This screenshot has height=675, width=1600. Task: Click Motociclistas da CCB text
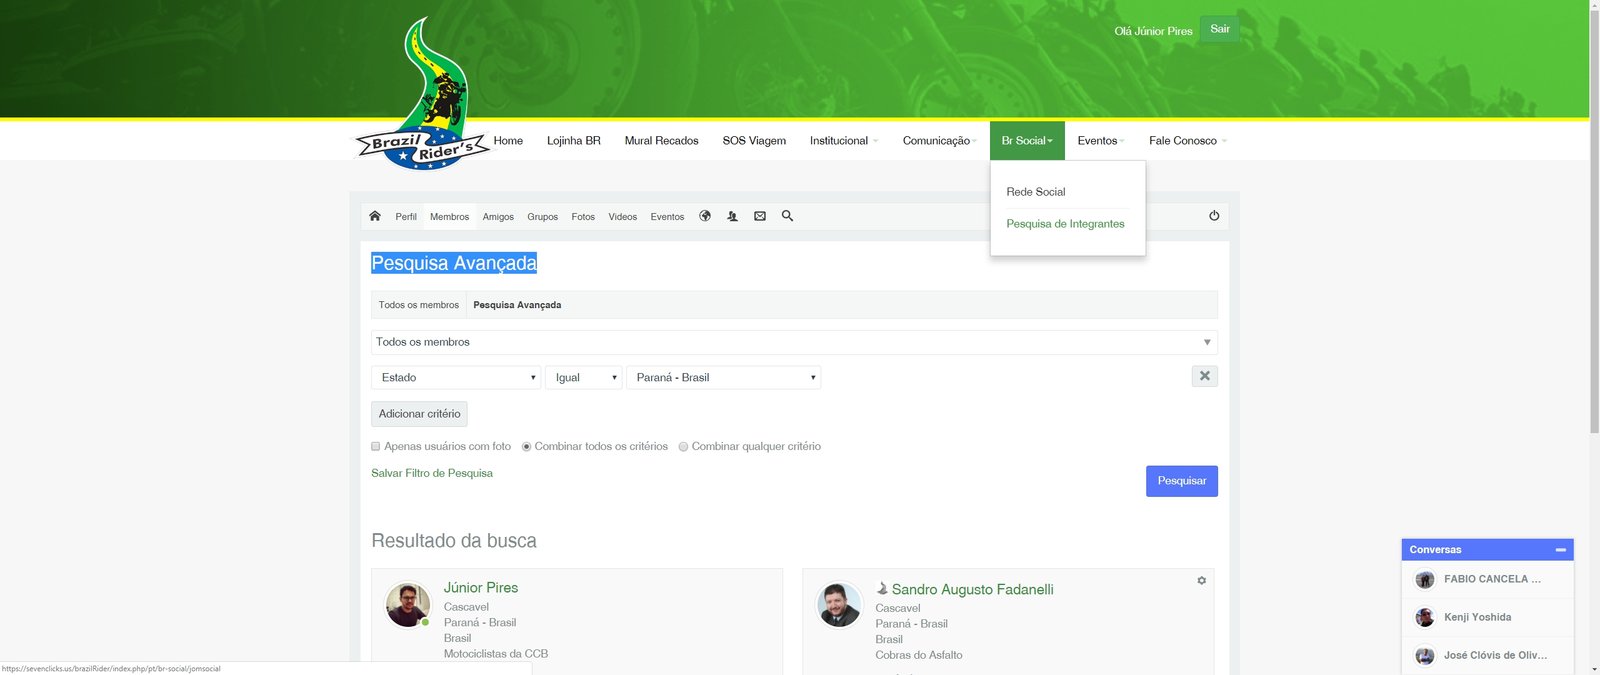click(496, 654)
